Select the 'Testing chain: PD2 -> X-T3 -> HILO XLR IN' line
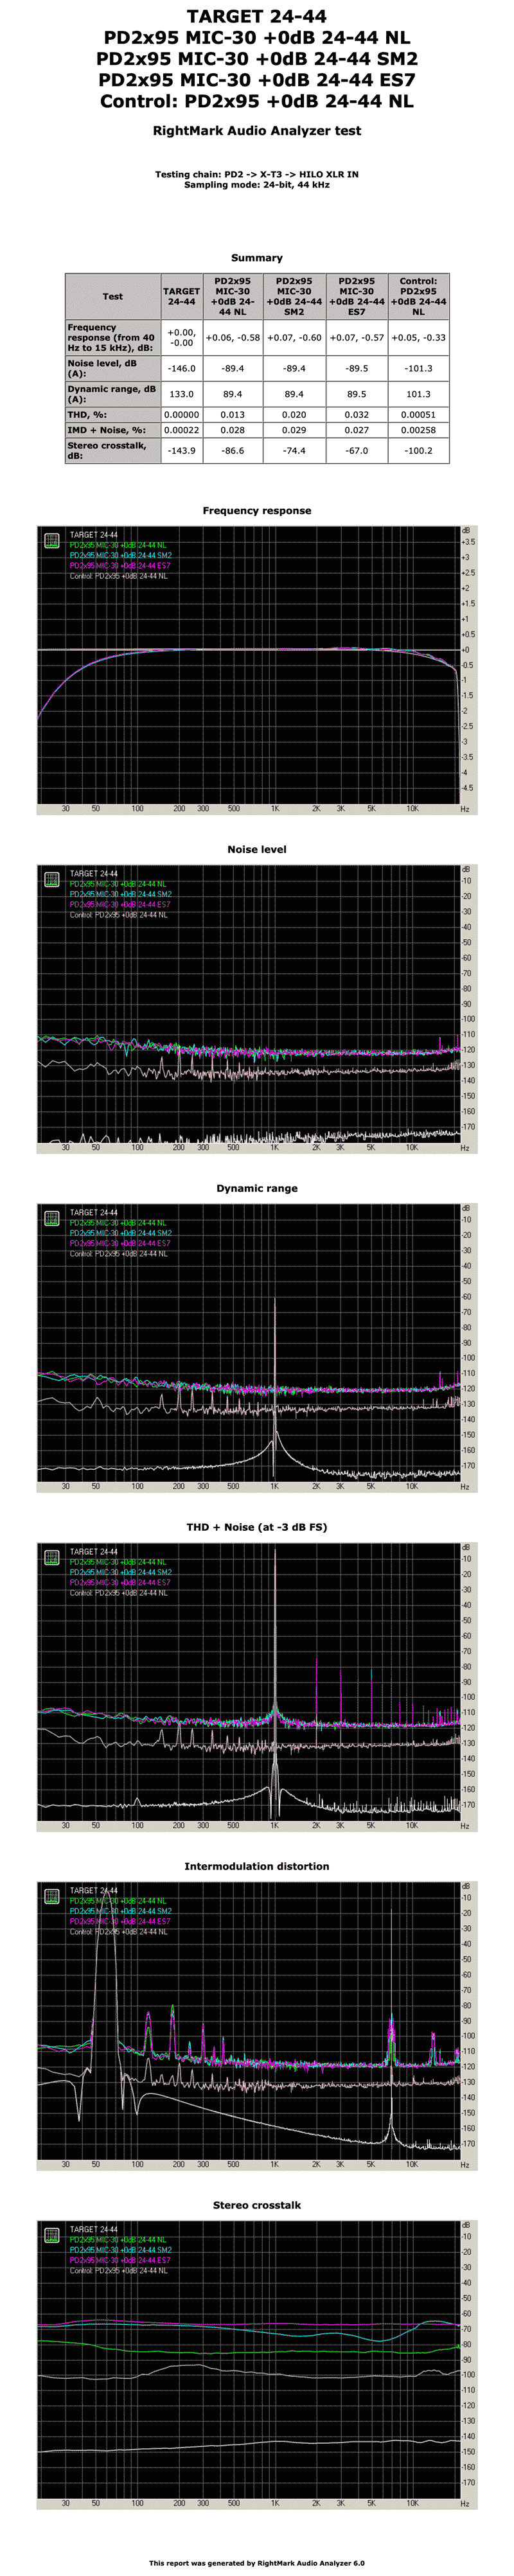Screen dimensions: 514x2576 [x=257, y=174]
